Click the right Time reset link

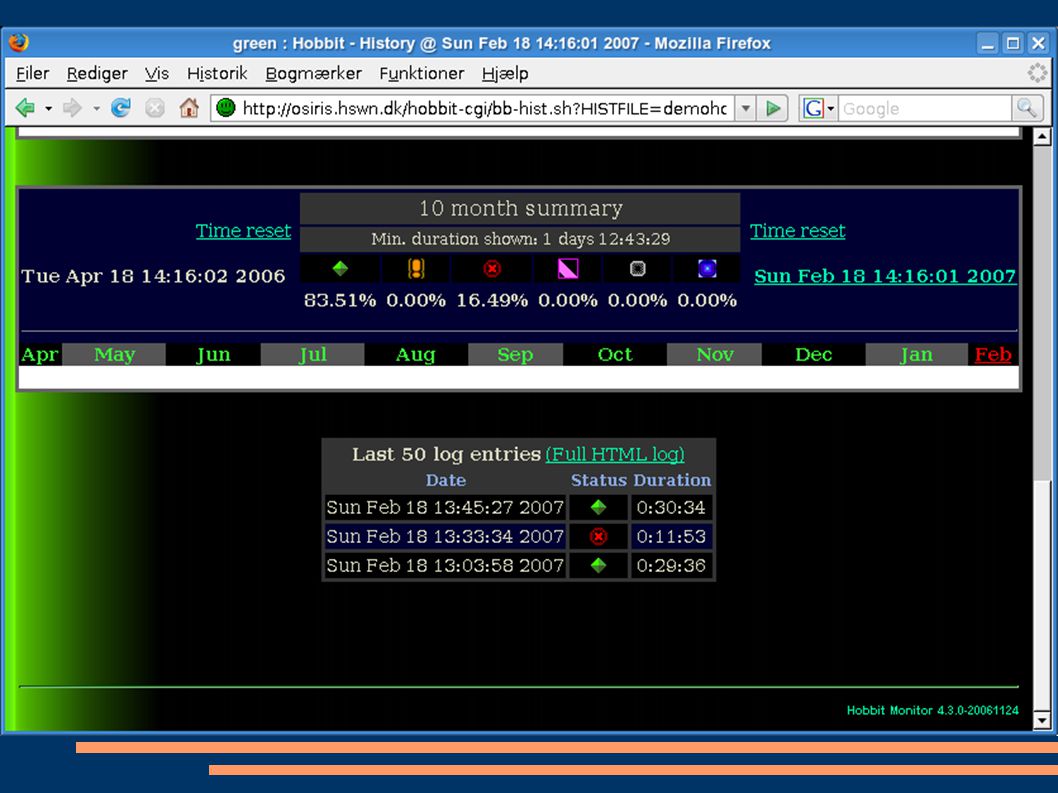point(798,231)
